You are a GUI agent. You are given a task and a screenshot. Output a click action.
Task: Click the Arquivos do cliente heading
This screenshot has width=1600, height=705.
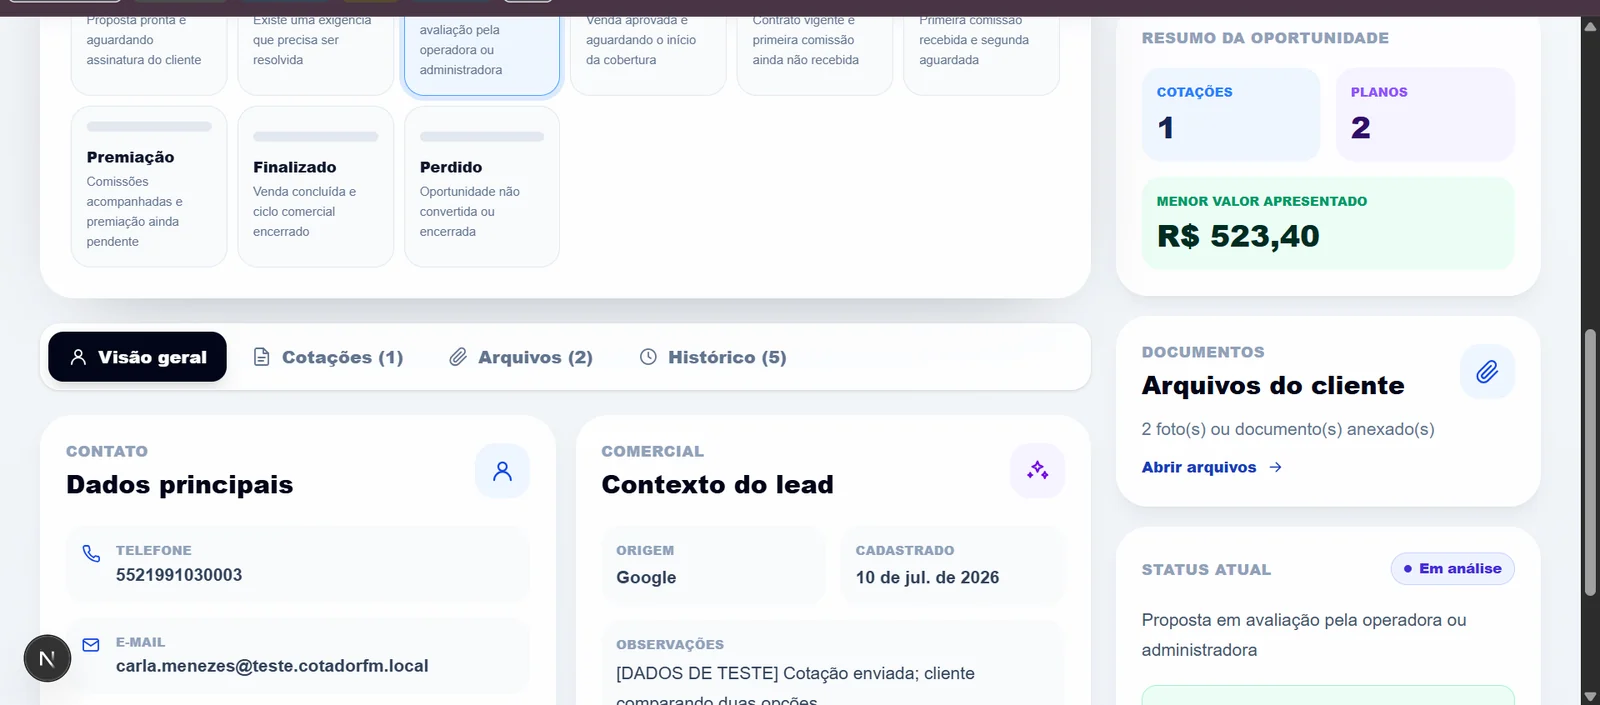pos(1273,385)
